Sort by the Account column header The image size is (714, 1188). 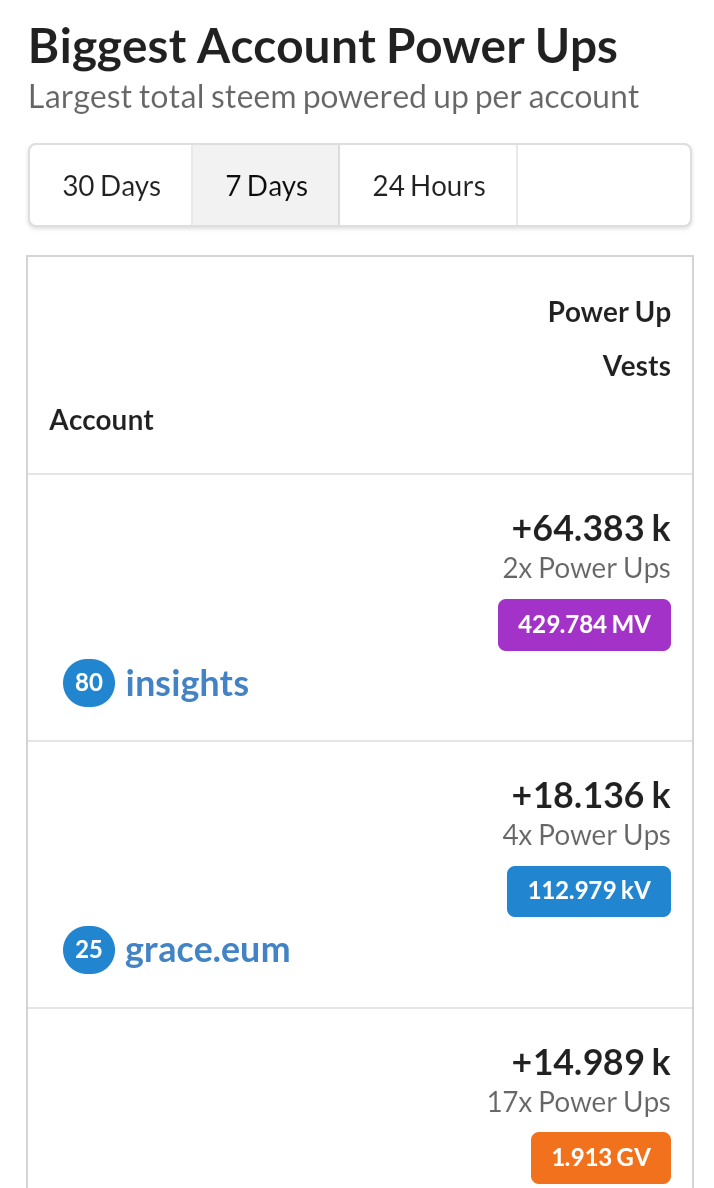click(101, 420)
